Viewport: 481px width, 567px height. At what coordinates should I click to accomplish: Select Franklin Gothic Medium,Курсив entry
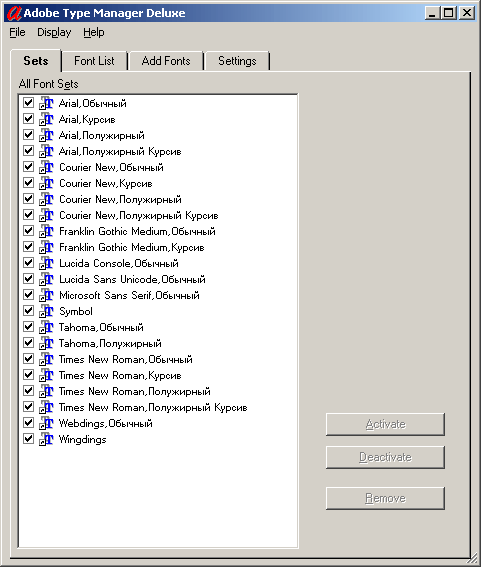[132, 247]
